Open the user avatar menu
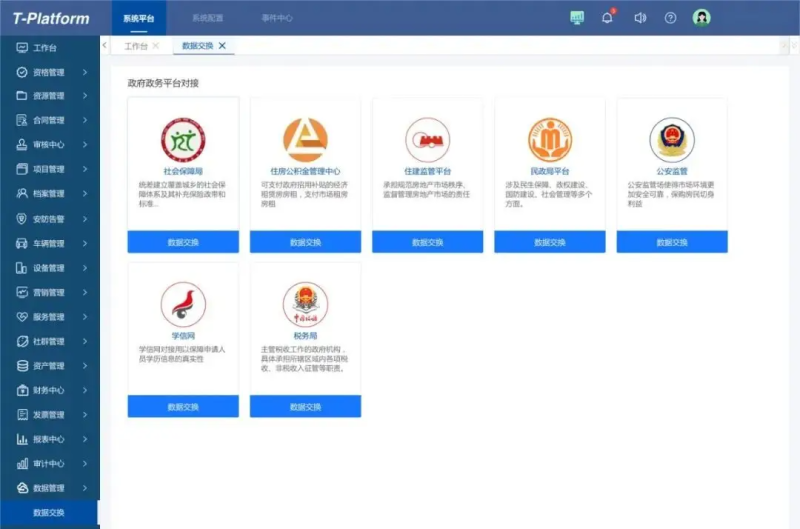 tap(702, 18)
